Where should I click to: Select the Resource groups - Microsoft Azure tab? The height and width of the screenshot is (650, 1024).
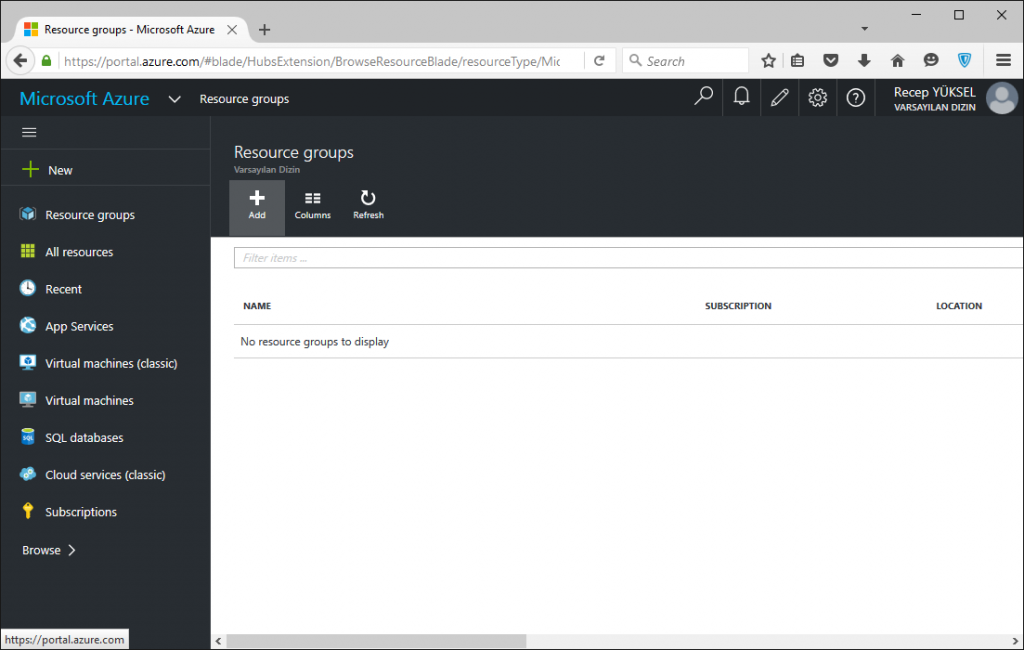[x=129, y=29]
